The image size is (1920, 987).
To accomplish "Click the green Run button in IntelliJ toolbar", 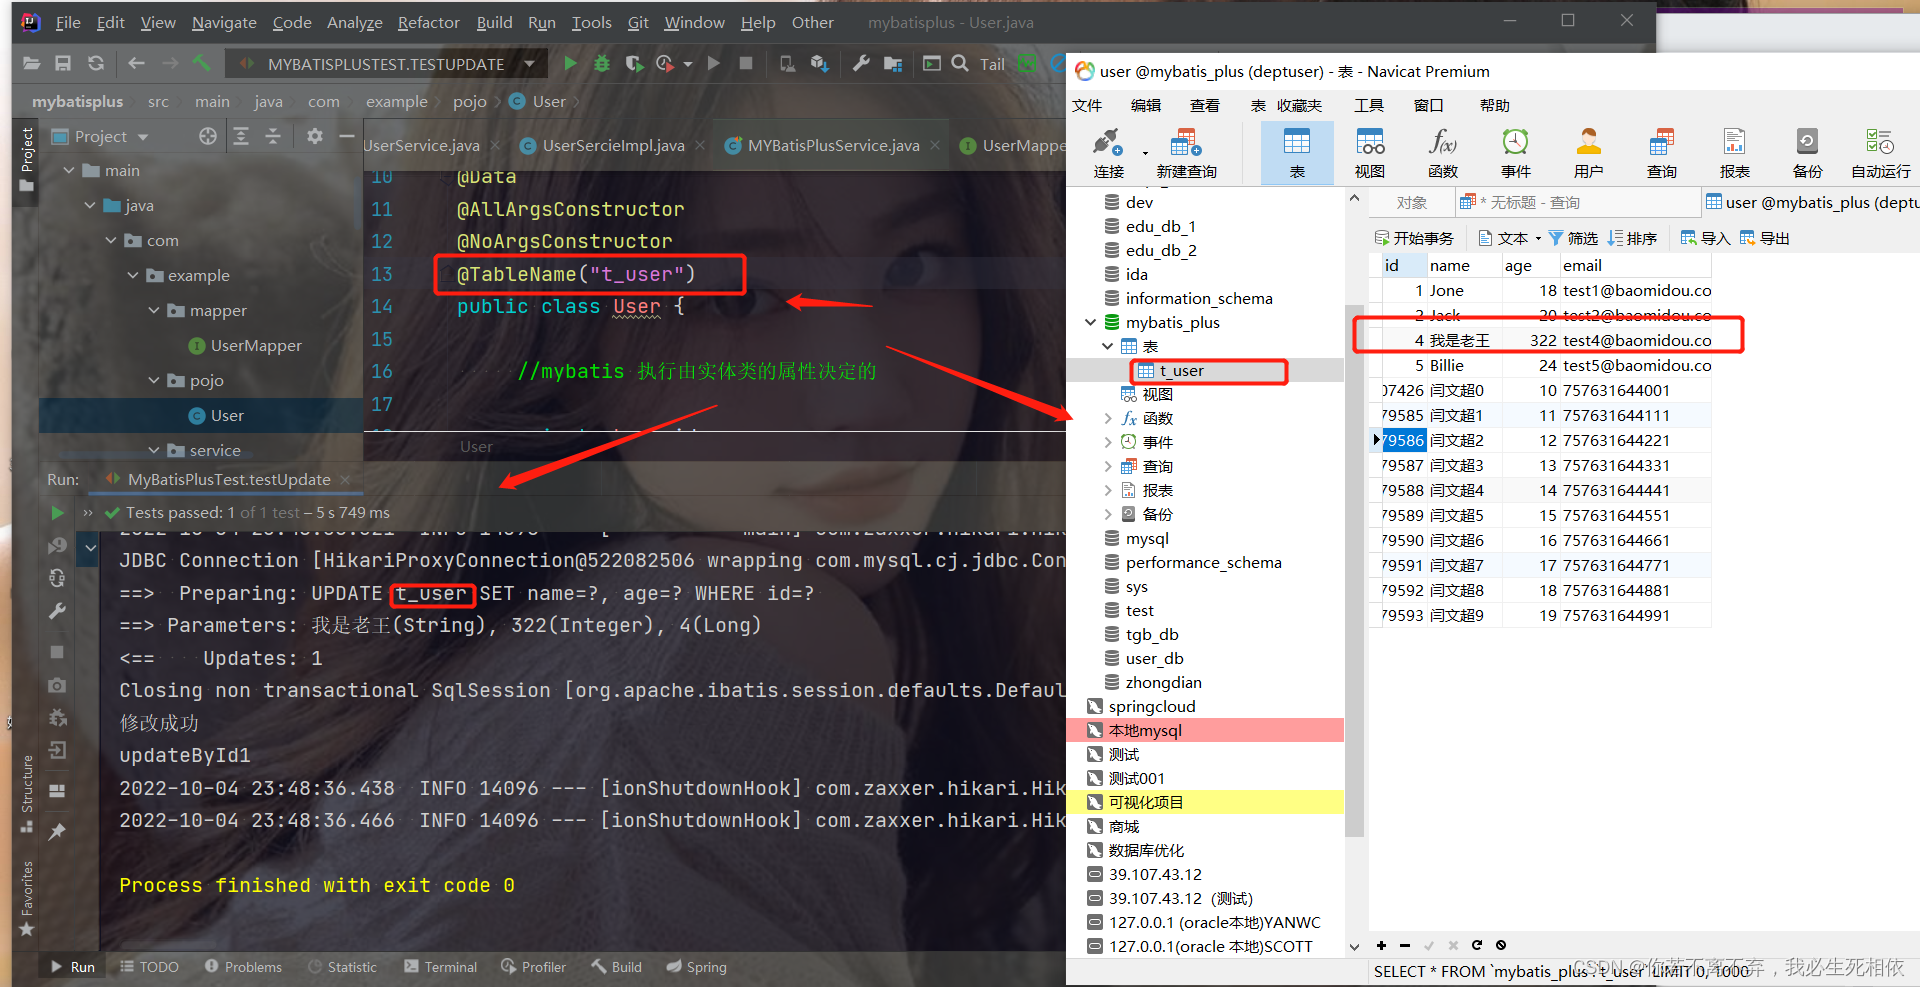I will (x=570, y=64).
